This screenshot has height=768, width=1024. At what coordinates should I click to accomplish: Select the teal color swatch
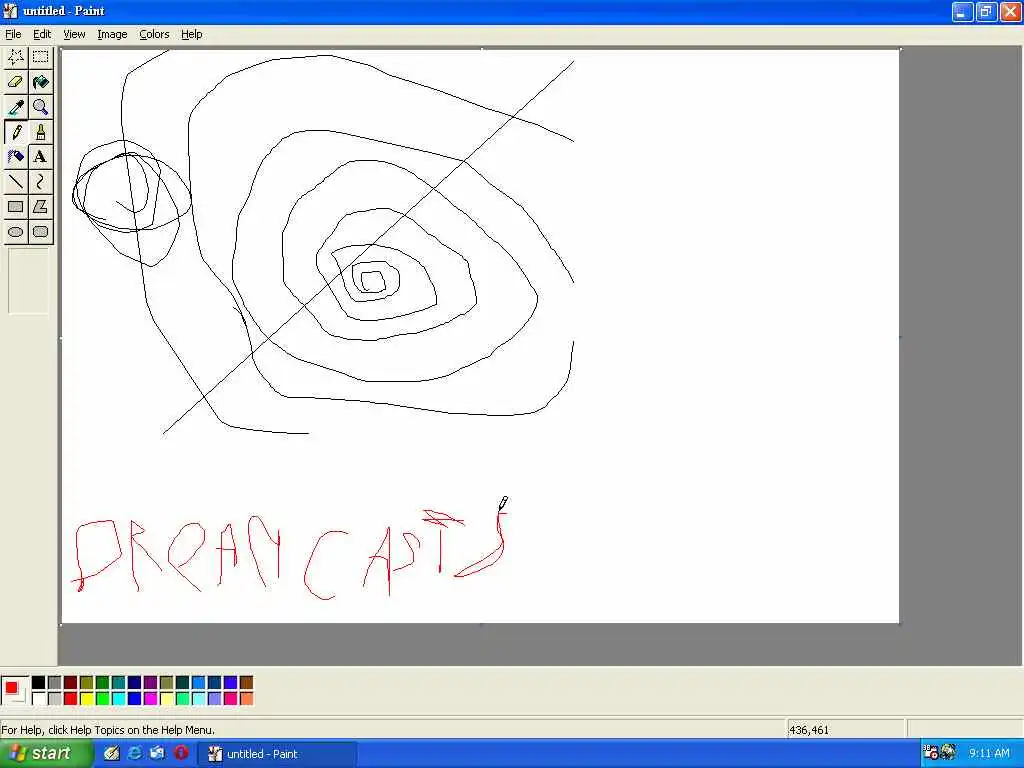[118, 682]
